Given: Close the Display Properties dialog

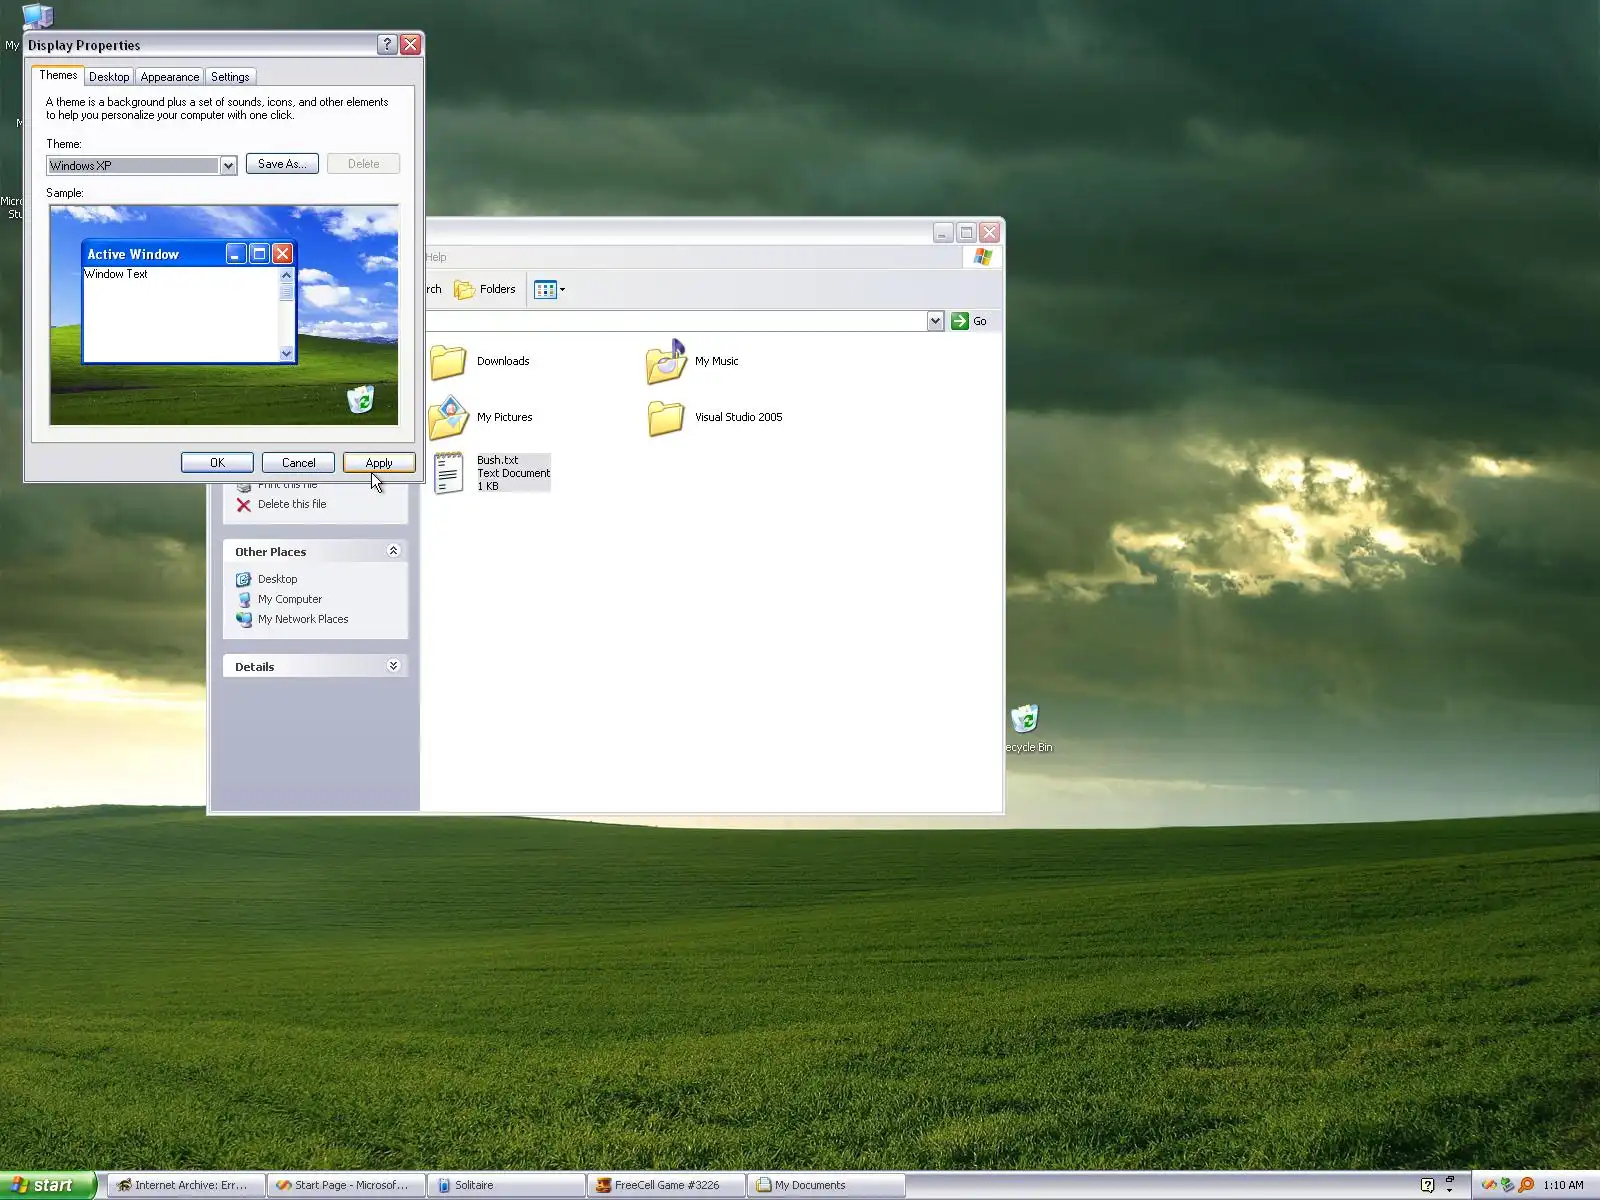Looking at the screenshot, I should tap(410, 45).
